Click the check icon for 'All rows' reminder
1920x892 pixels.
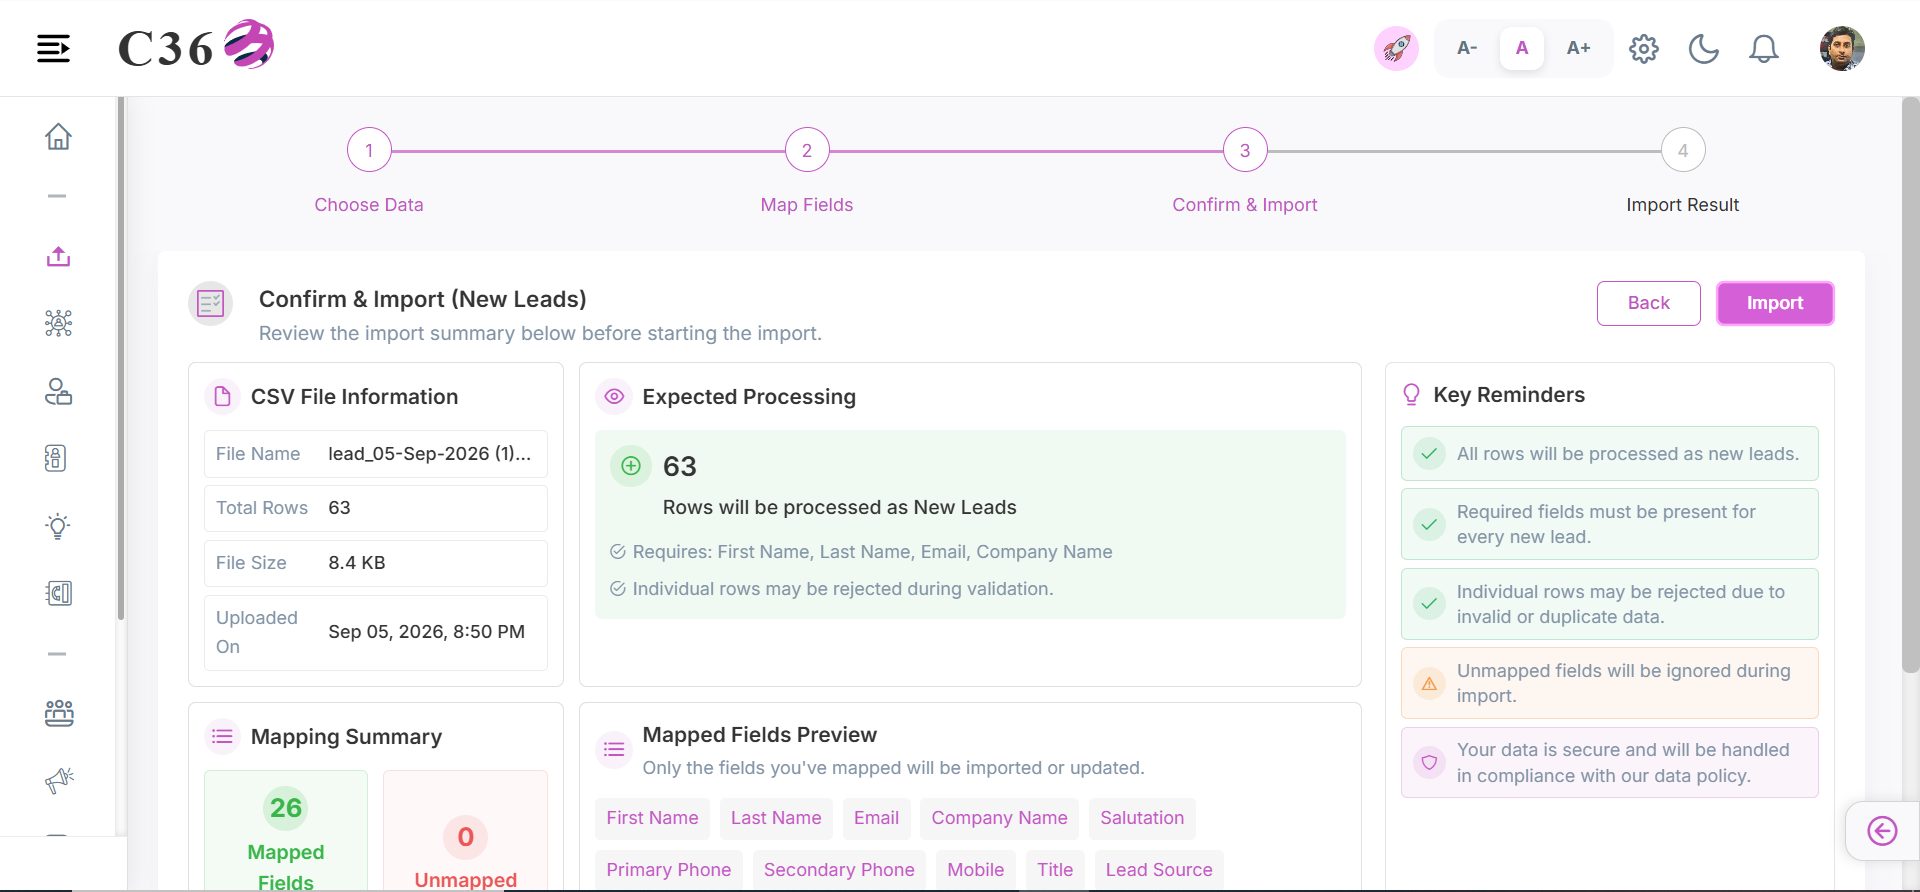pyautogui.click(x=1429, y=454)
